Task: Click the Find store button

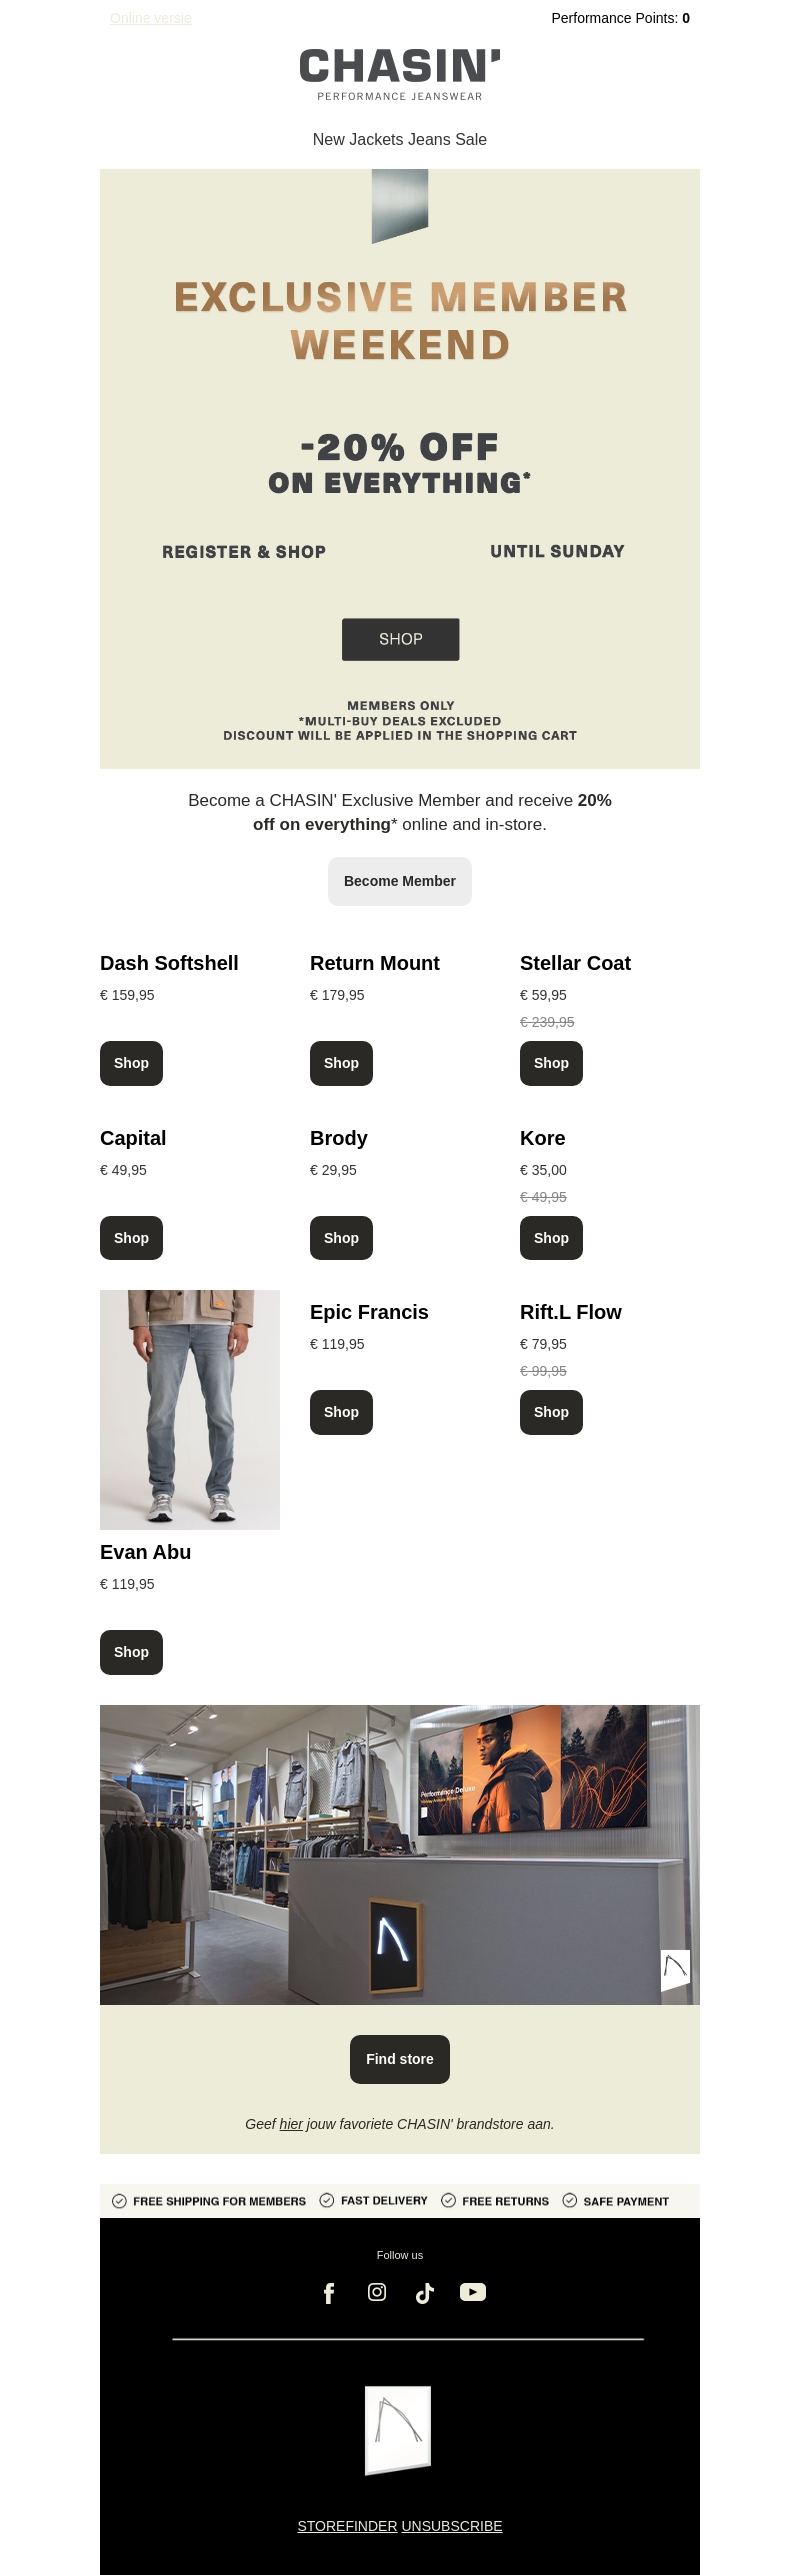Action: (400, 2059)
